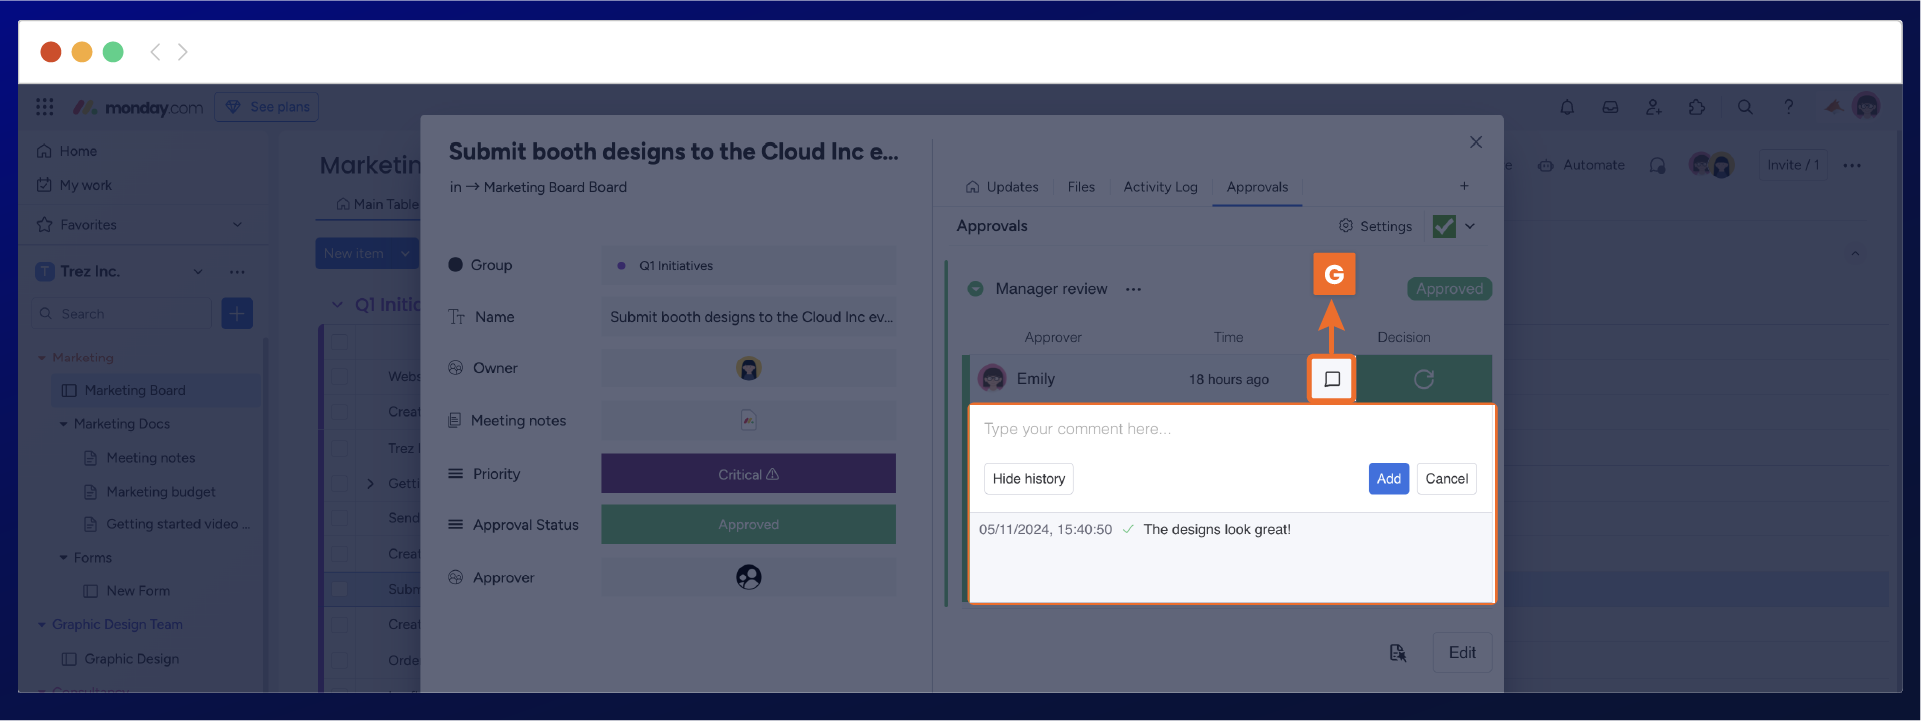The width and height of the screenshot is (1921, 721).
Task: Open dropdown arrow beside green checkmark
Action: pos(1470,226)
